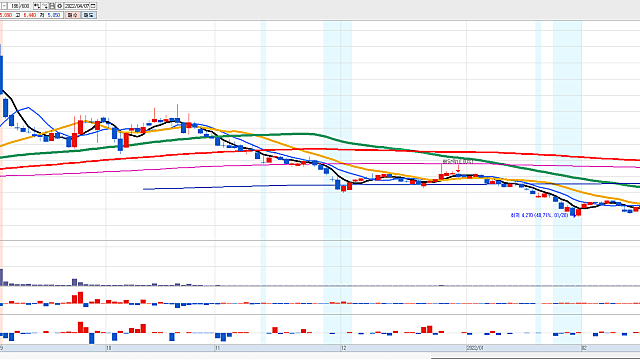Click the low price value 5,050
Image resolution: width=640 pixels, height=360 pixels.
click(54, 15)
